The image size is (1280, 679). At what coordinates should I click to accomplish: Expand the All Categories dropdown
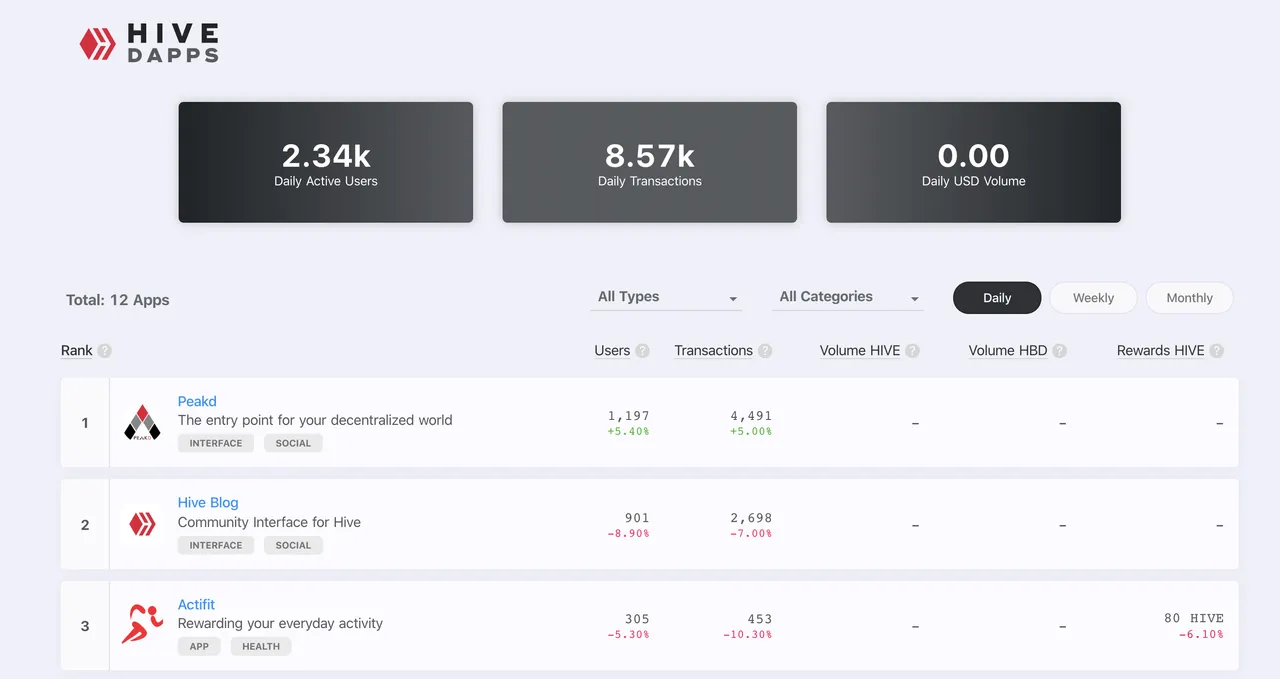(848, 297)
